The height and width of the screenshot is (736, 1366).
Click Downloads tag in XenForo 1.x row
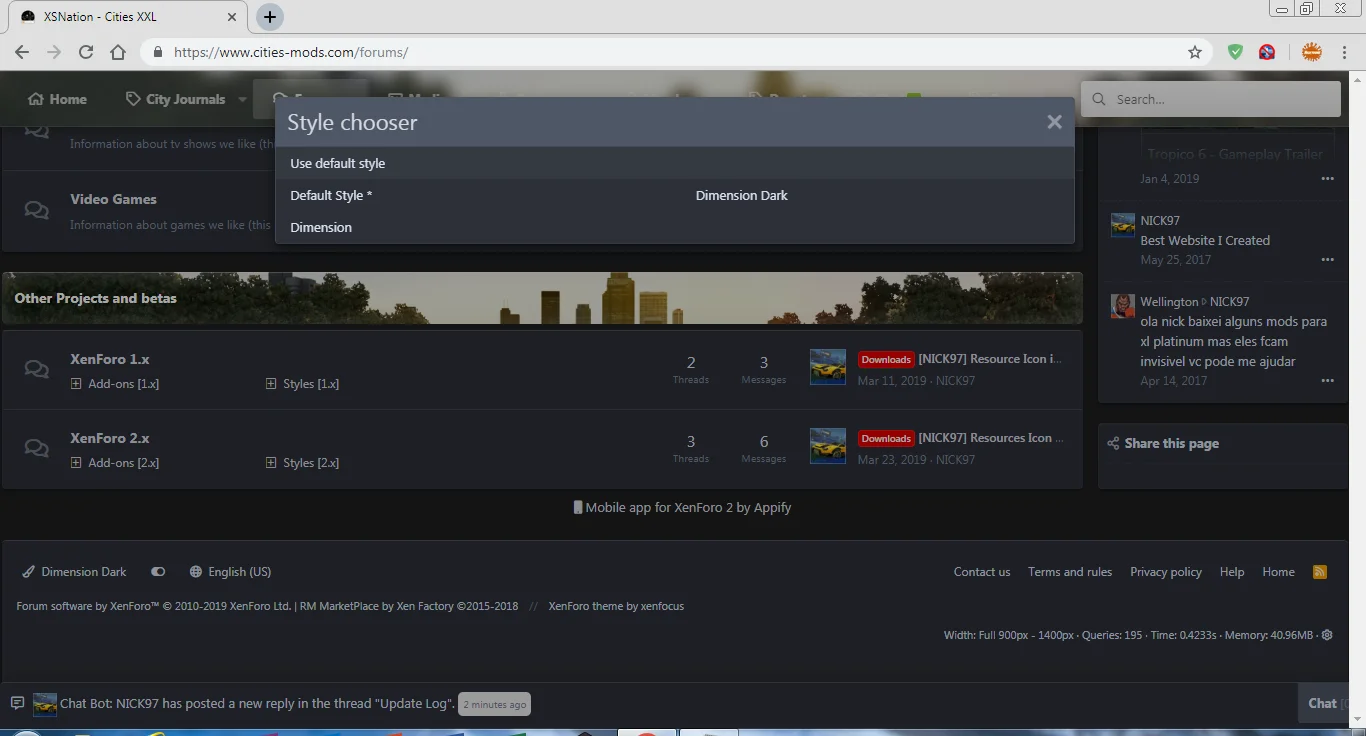pyautogui.click(x=886, y=359)
